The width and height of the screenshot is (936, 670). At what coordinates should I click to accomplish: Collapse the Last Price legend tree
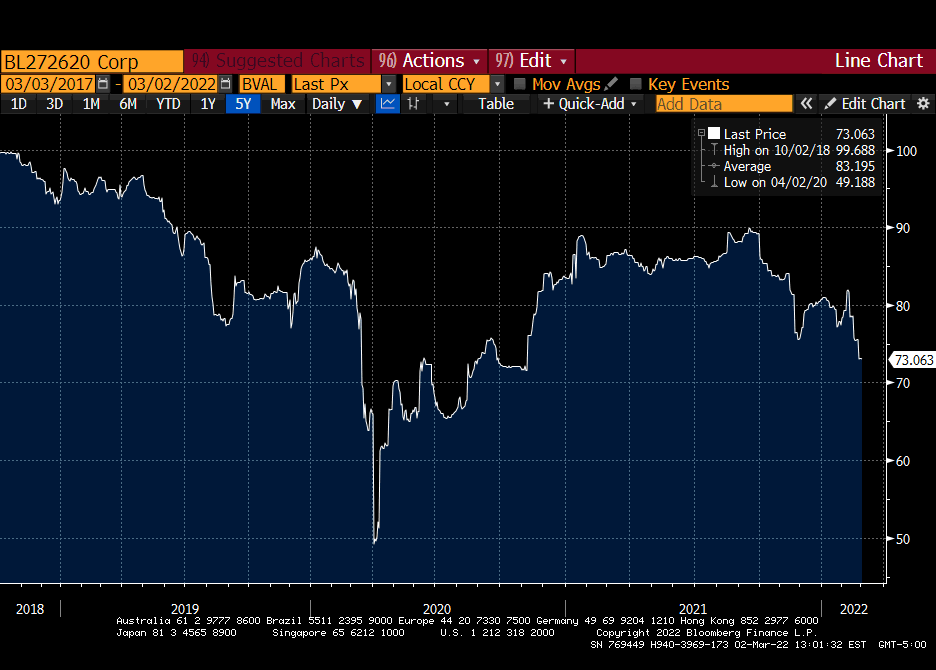pyautogui.click(x=701, y=133)
